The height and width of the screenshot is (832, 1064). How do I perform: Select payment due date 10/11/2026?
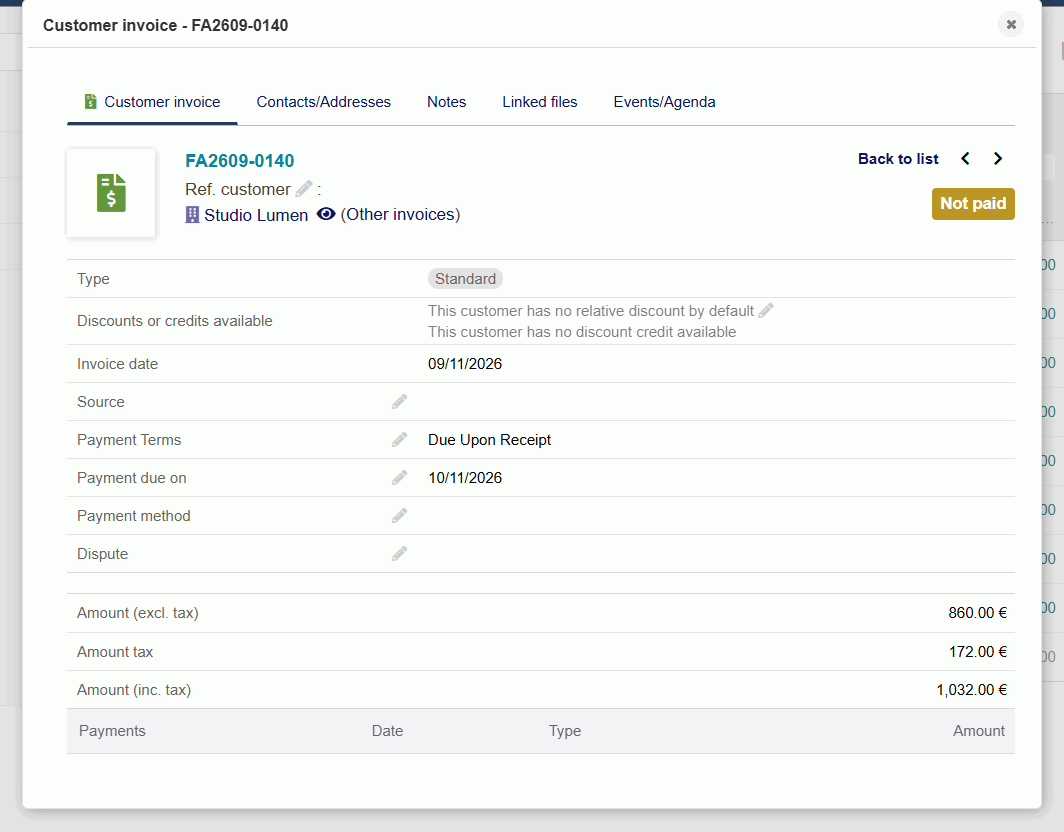465,478
